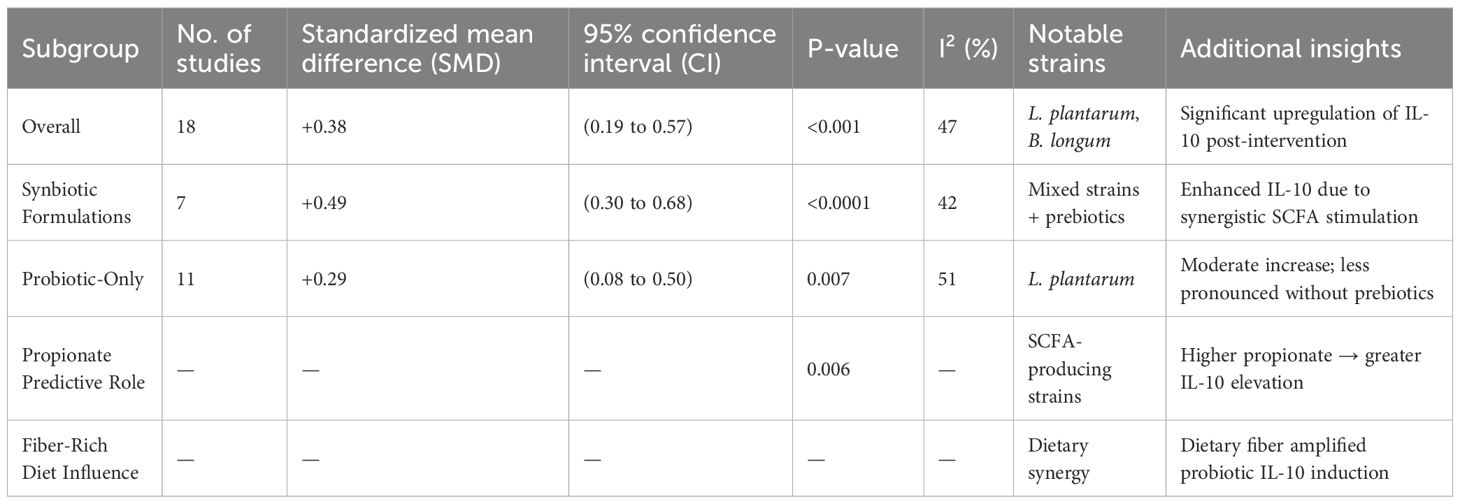Click the 0.007 P-value cell
This screenshot has height=504, width=1460.
[x=829, y=279]
